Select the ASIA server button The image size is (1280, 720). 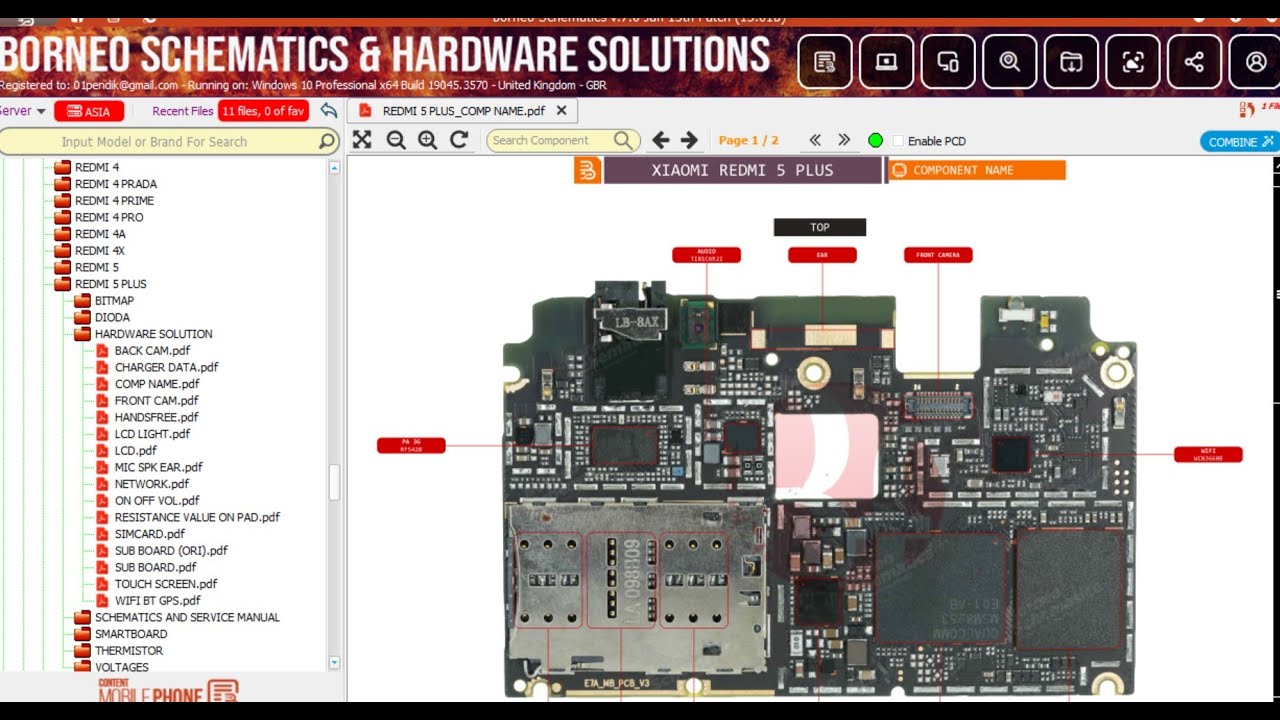(89, 111)
